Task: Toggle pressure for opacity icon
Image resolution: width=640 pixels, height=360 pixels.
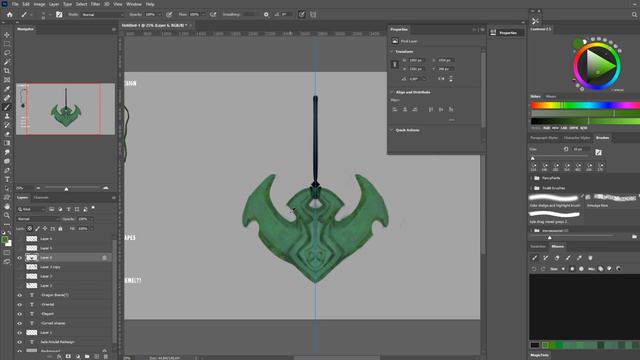Action: coord(169,14)
